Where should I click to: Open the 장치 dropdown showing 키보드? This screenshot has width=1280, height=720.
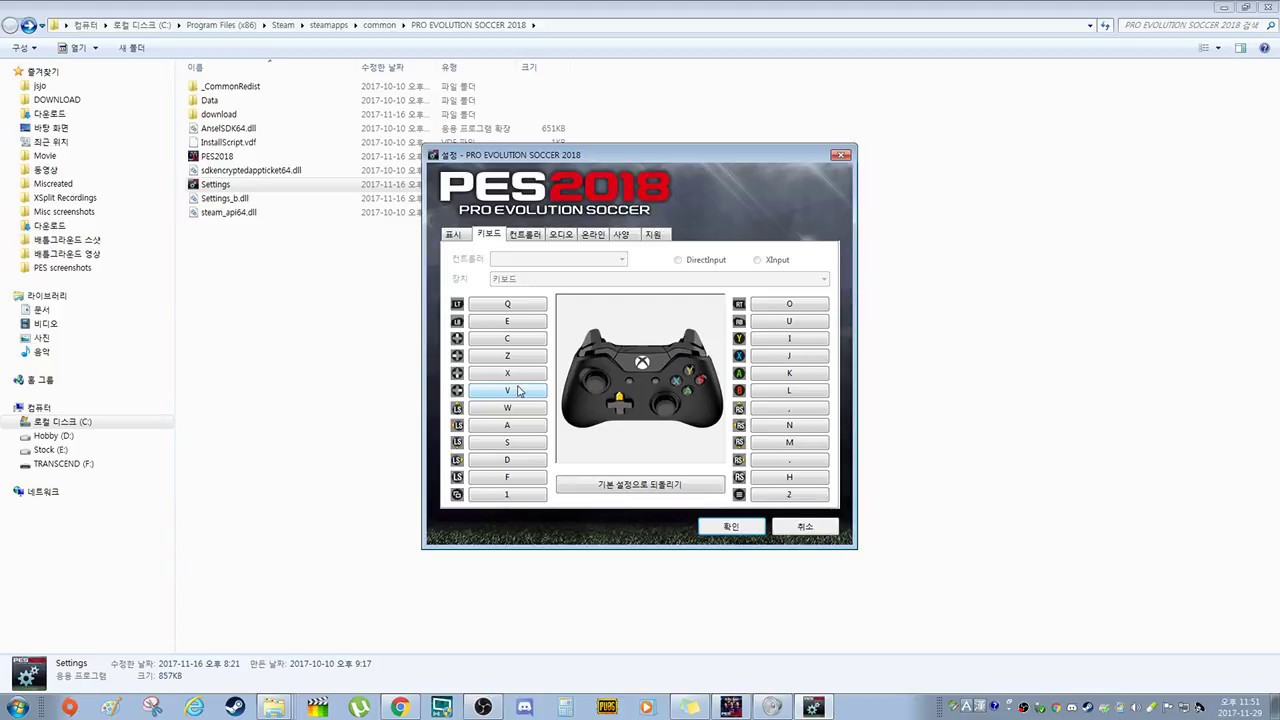(659, 279)
